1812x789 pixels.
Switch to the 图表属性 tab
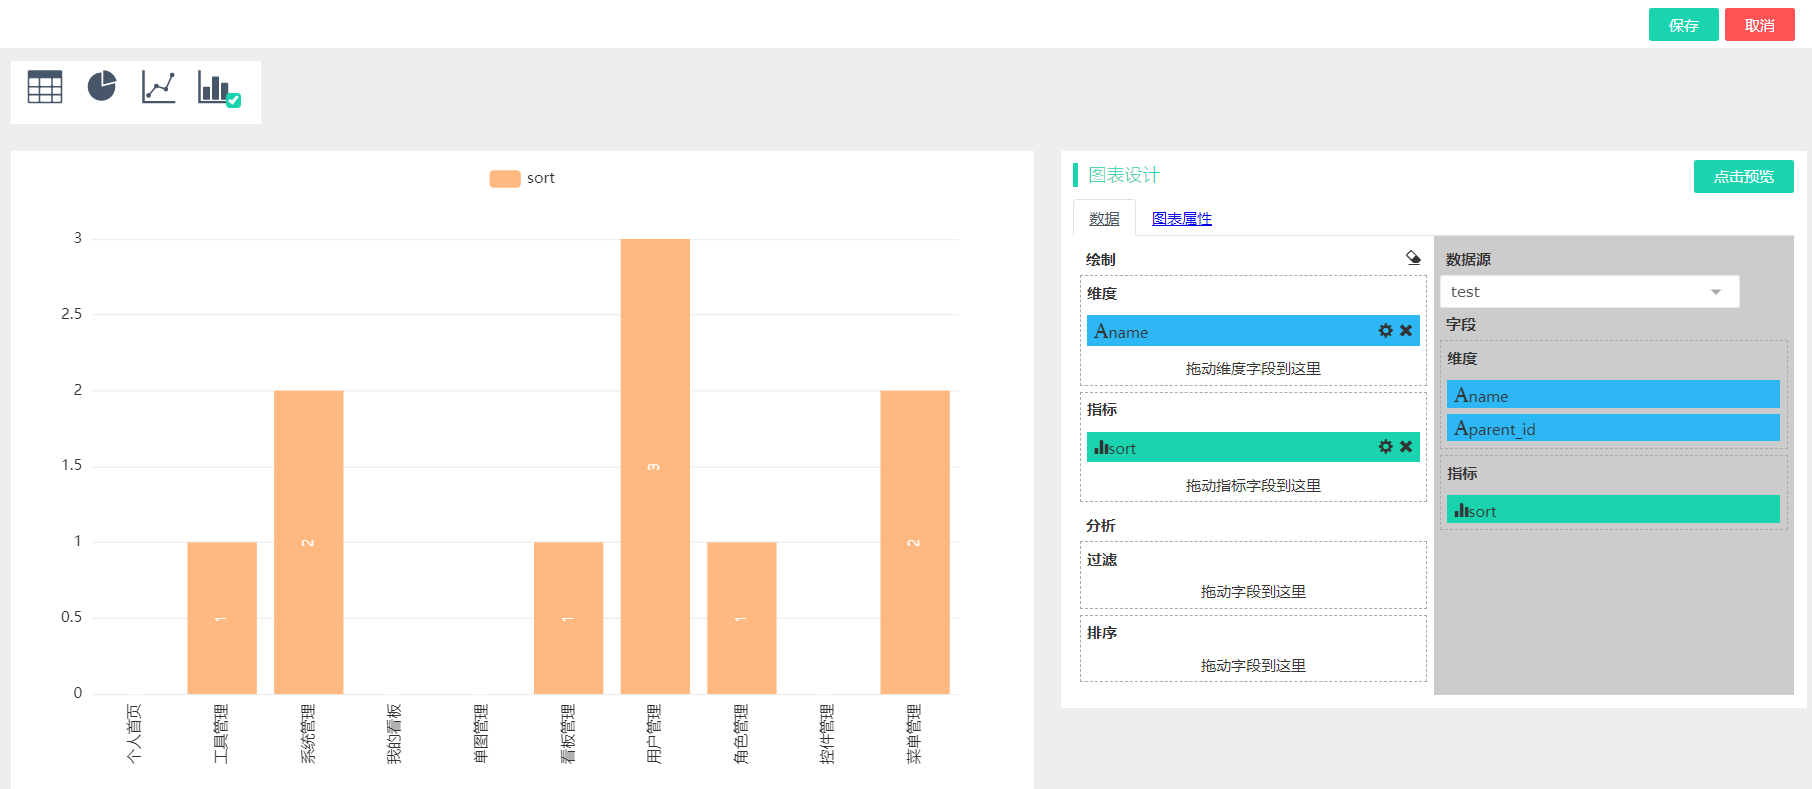tap(1182, 219)
